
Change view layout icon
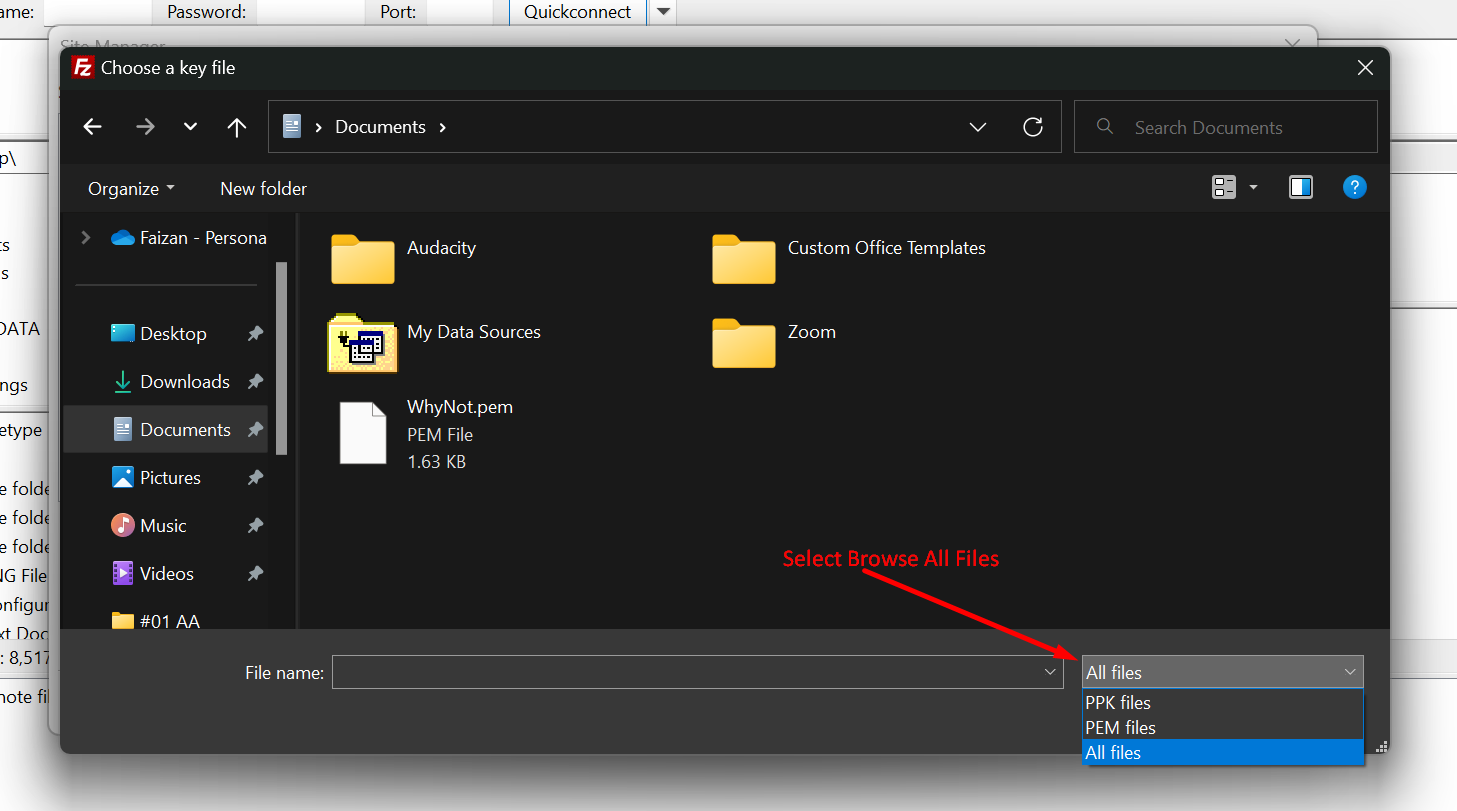click(1224, 187)
